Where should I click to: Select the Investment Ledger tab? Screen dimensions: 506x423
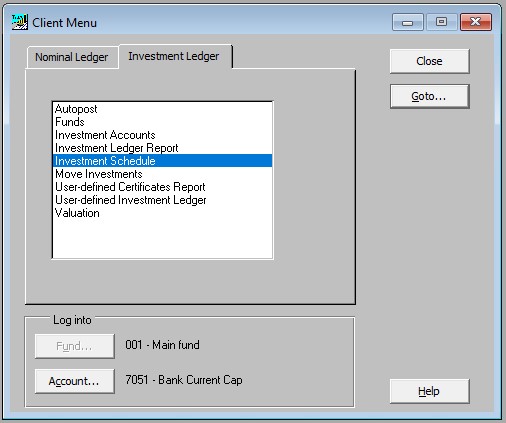[x=175, y=56]
